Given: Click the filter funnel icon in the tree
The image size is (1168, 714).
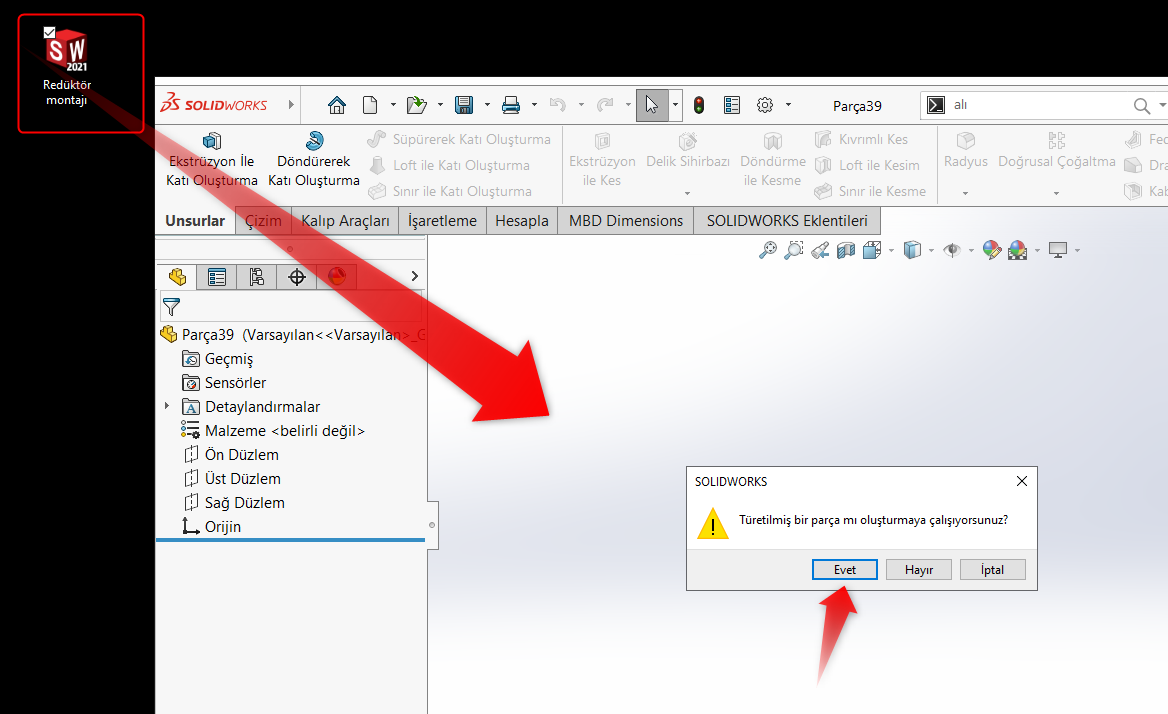Looking at the screenshot, I should click(171, 307).
